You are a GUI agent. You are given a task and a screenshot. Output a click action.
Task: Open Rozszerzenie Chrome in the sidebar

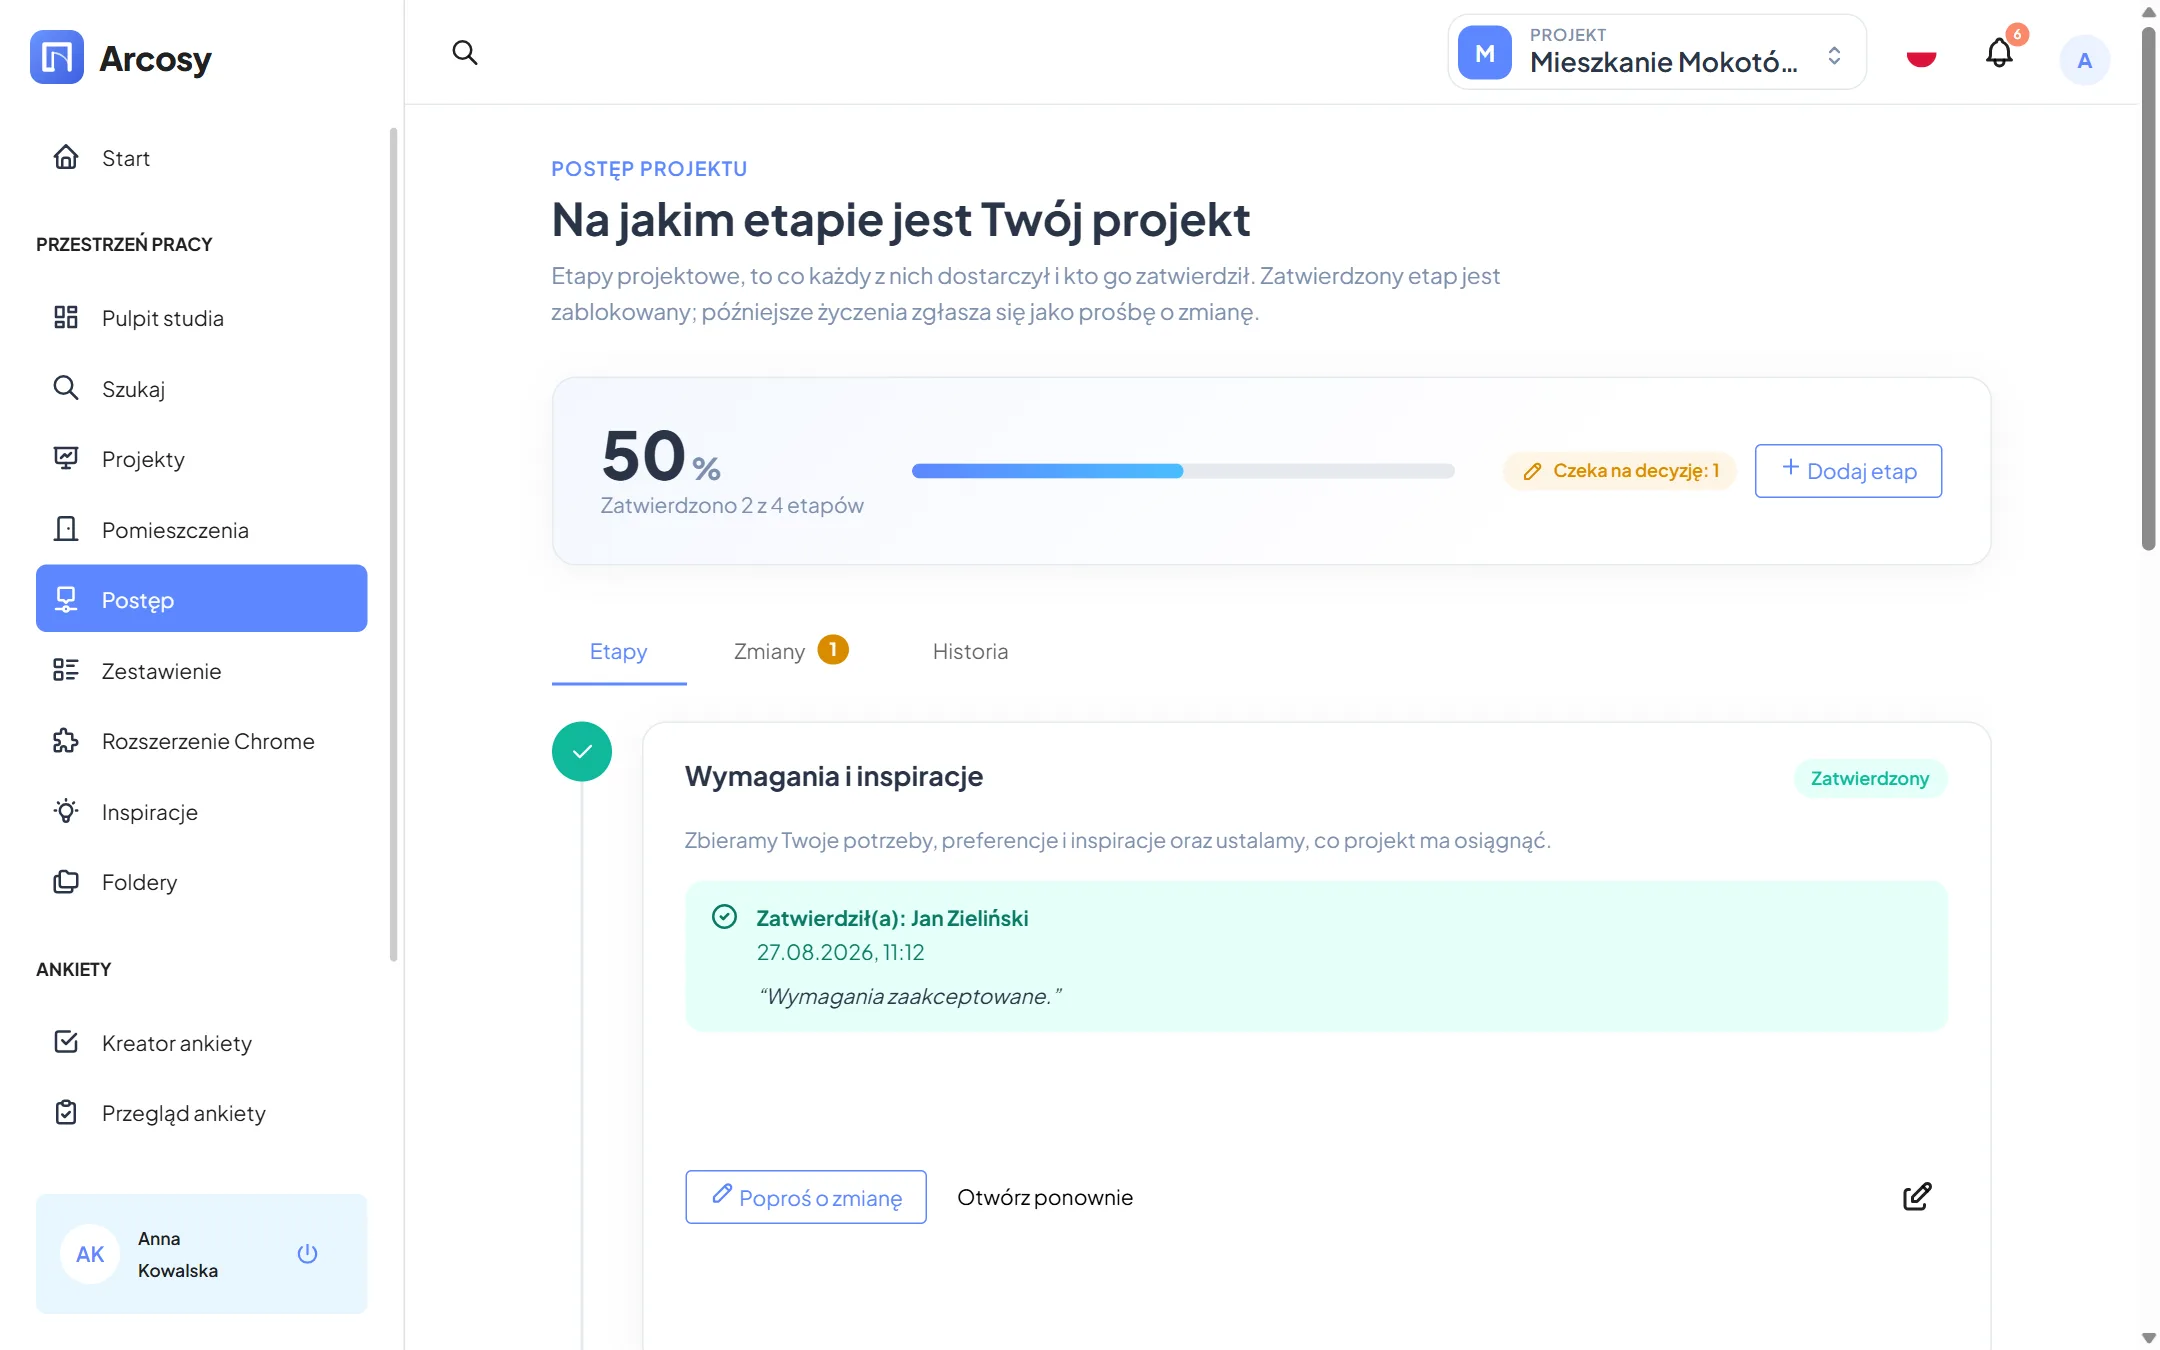pyautogui.click(x=202, y=741)
